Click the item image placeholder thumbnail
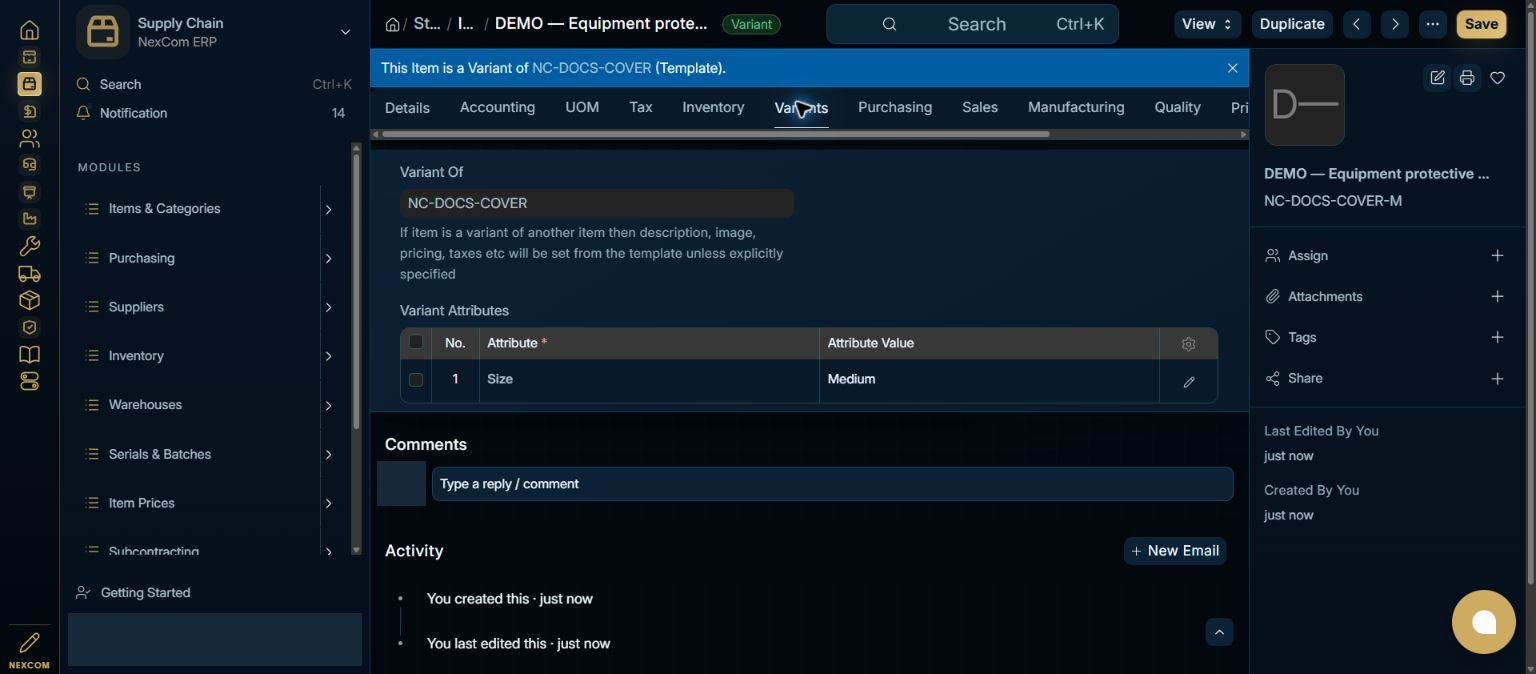This screenshot has width=1536, height=674. tap(1304, 105)
